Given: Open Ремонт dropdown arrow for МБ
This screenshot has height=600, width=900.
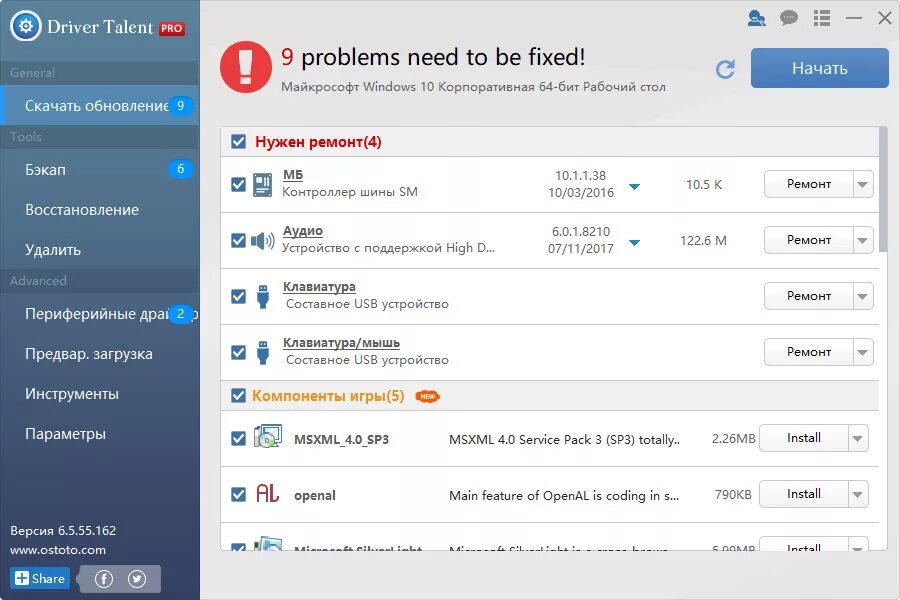Looking at the screenshot, I should (863, 185).
